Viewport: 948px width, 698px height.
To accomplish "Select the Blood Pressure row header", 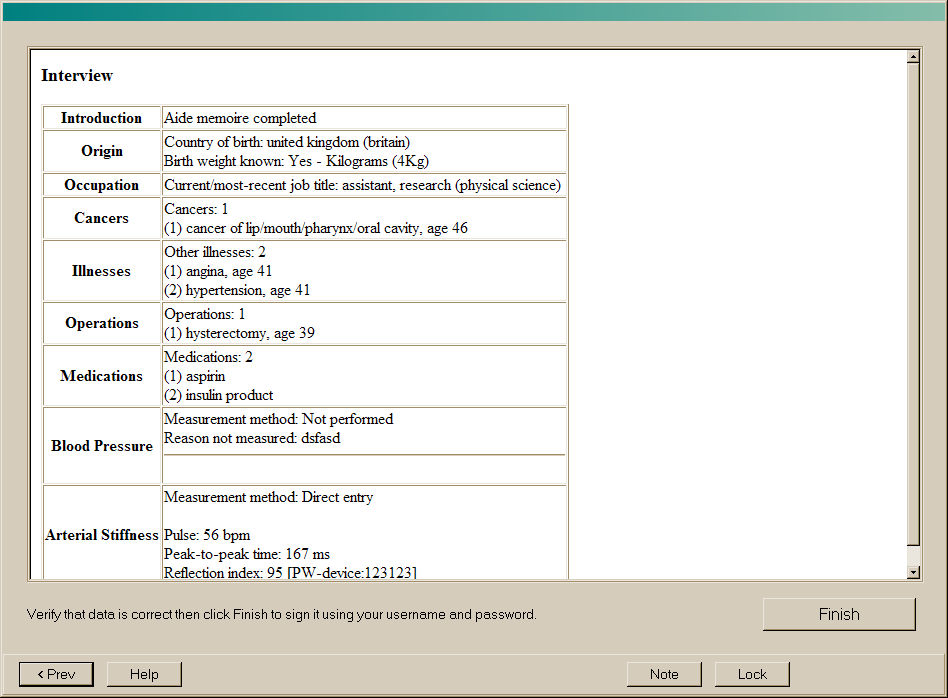I will point(102,446).
